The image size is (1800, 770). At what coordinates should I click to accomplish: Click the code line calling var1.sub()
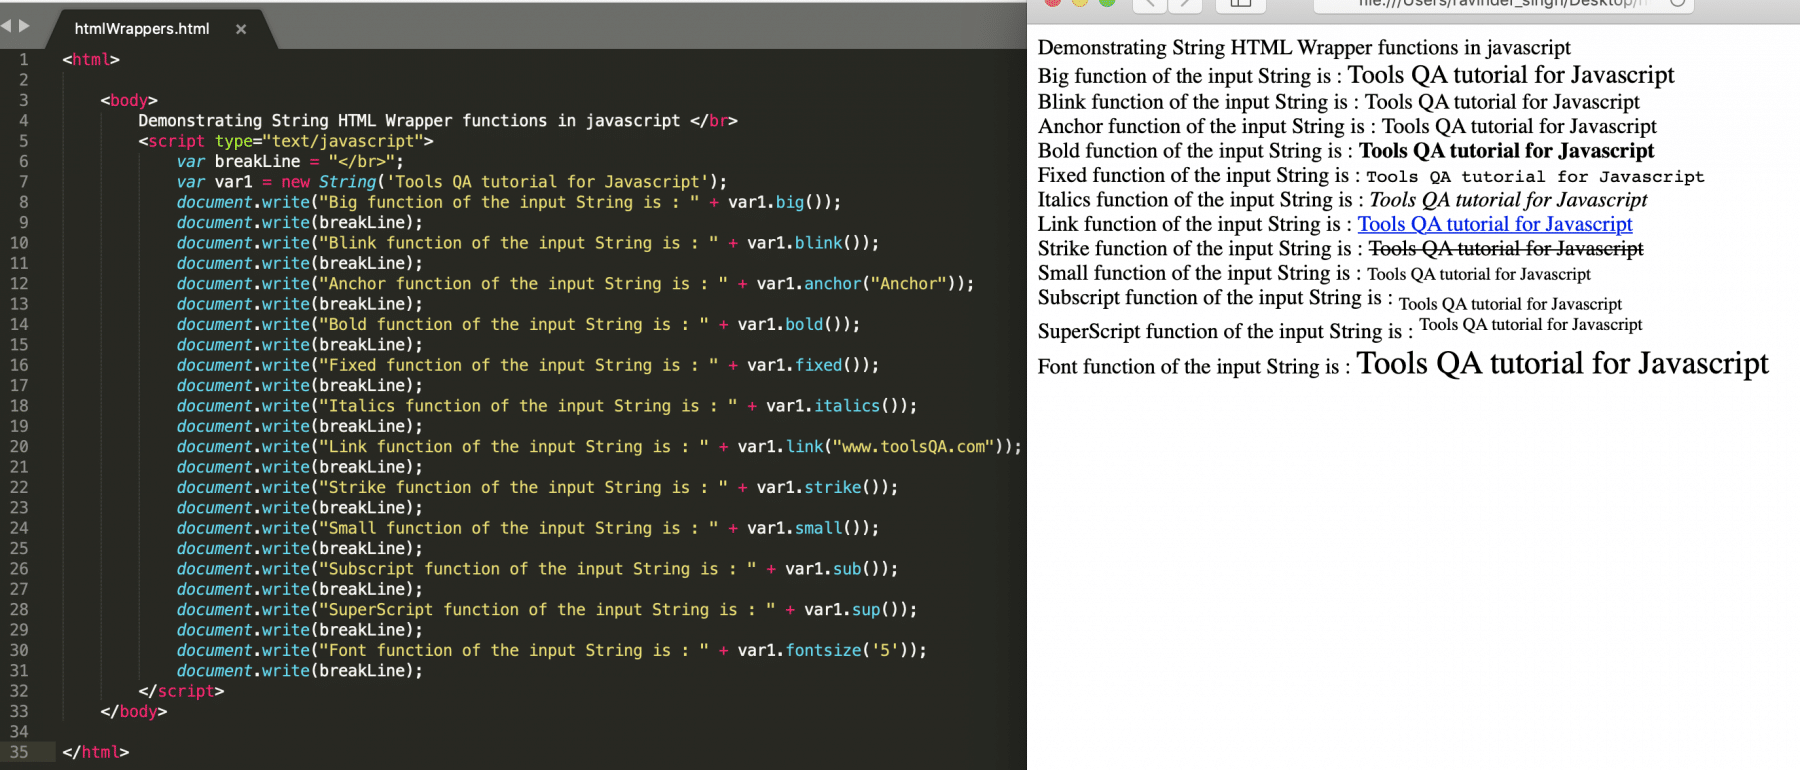537,569
